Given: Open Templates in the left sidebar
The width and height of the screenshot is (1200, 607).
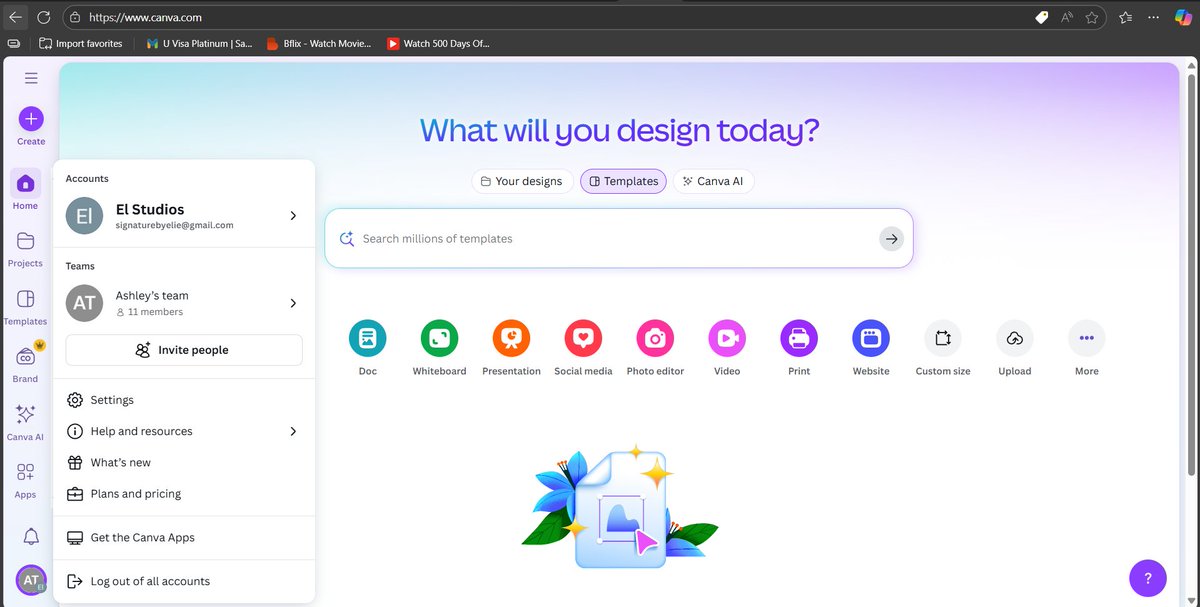Looking at the screenshot, I should pos(25,307).
